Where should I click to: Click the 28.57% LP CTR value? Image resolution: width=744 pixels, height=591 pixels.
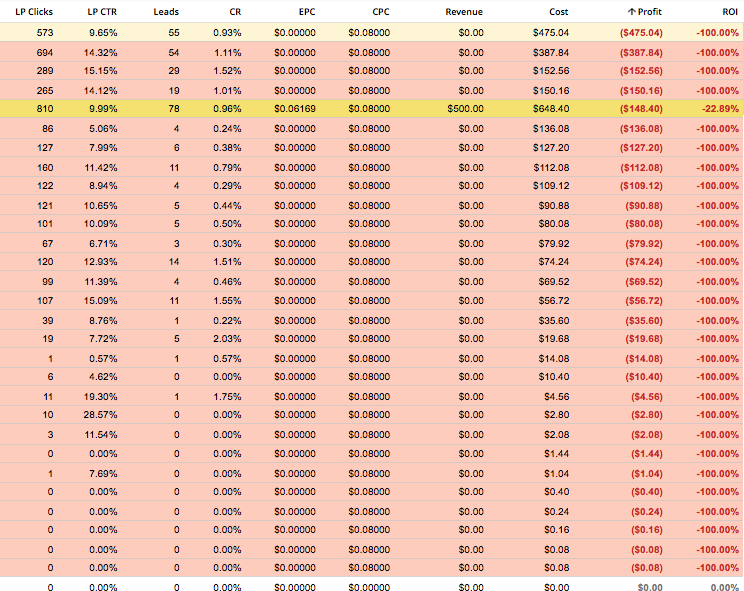point(100,415)
